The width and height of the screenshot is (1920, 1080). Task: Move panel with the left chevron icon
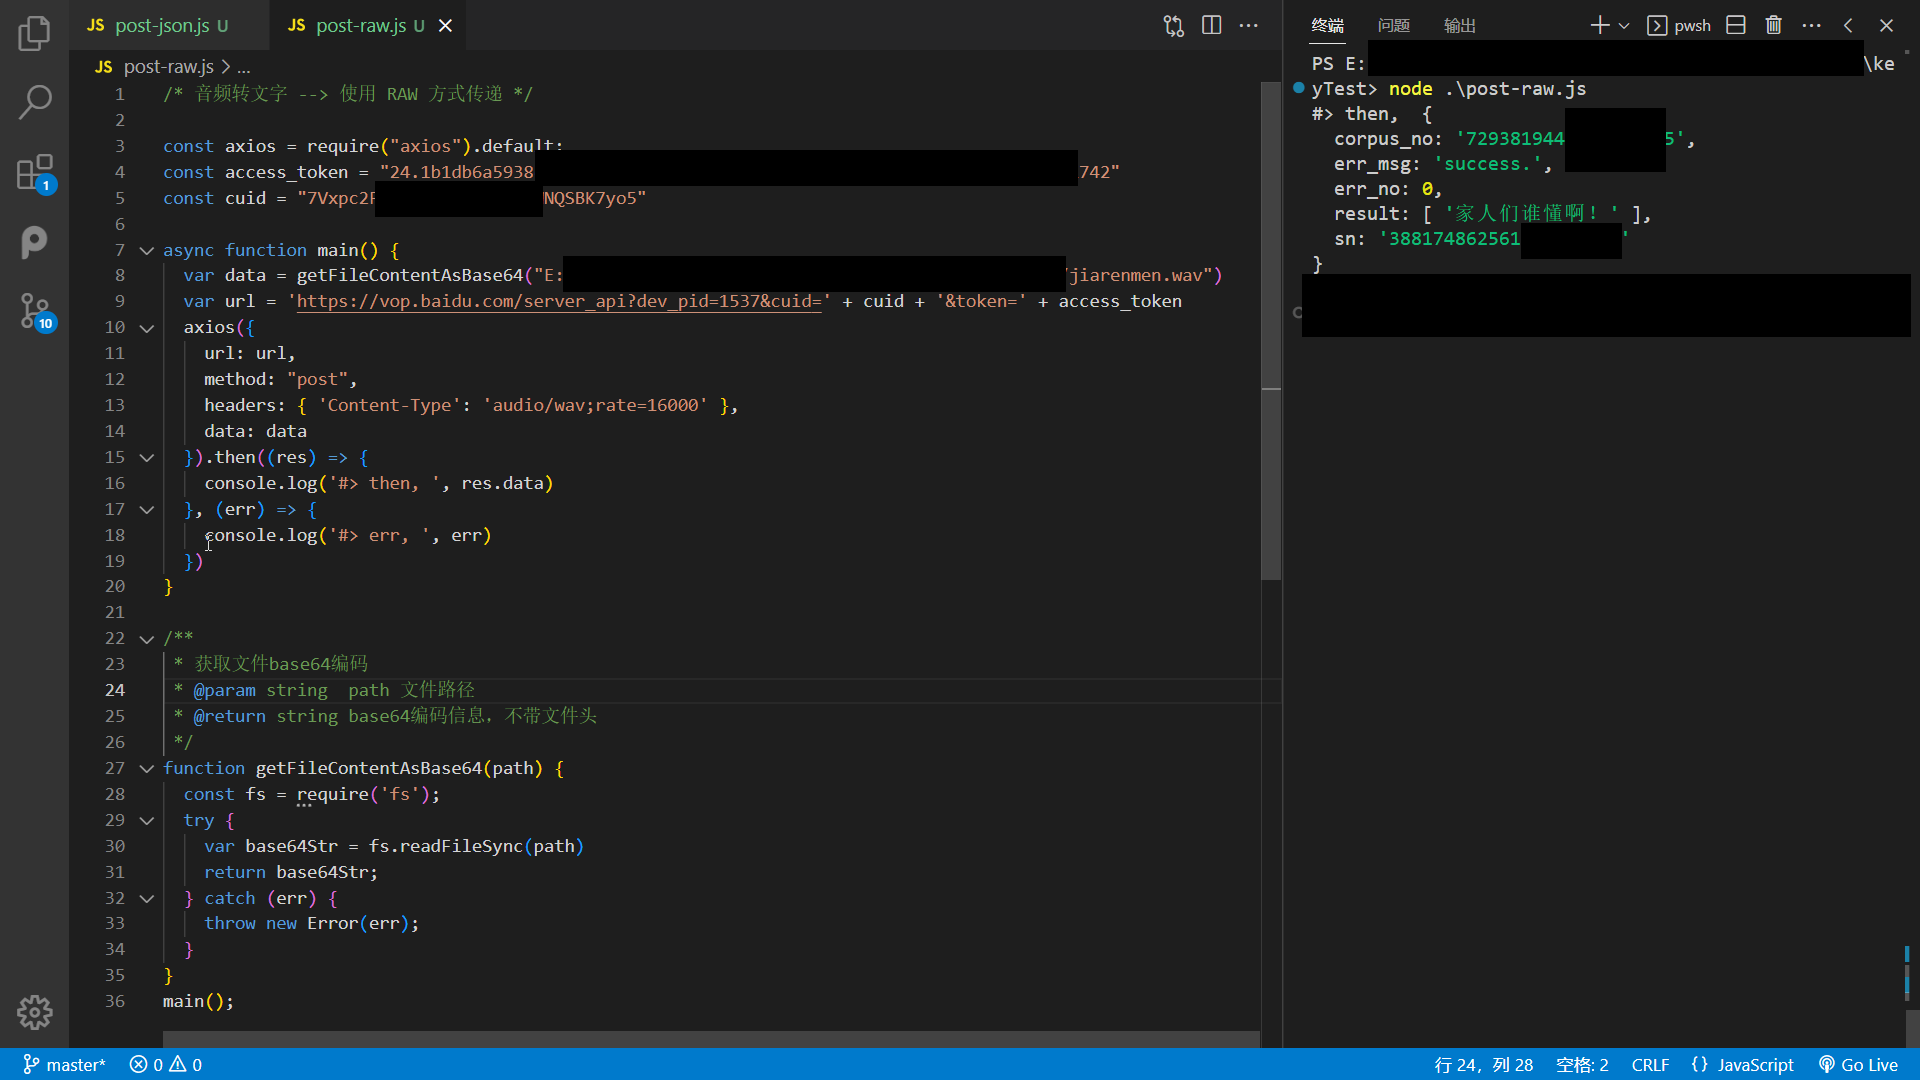(1848, 25)
